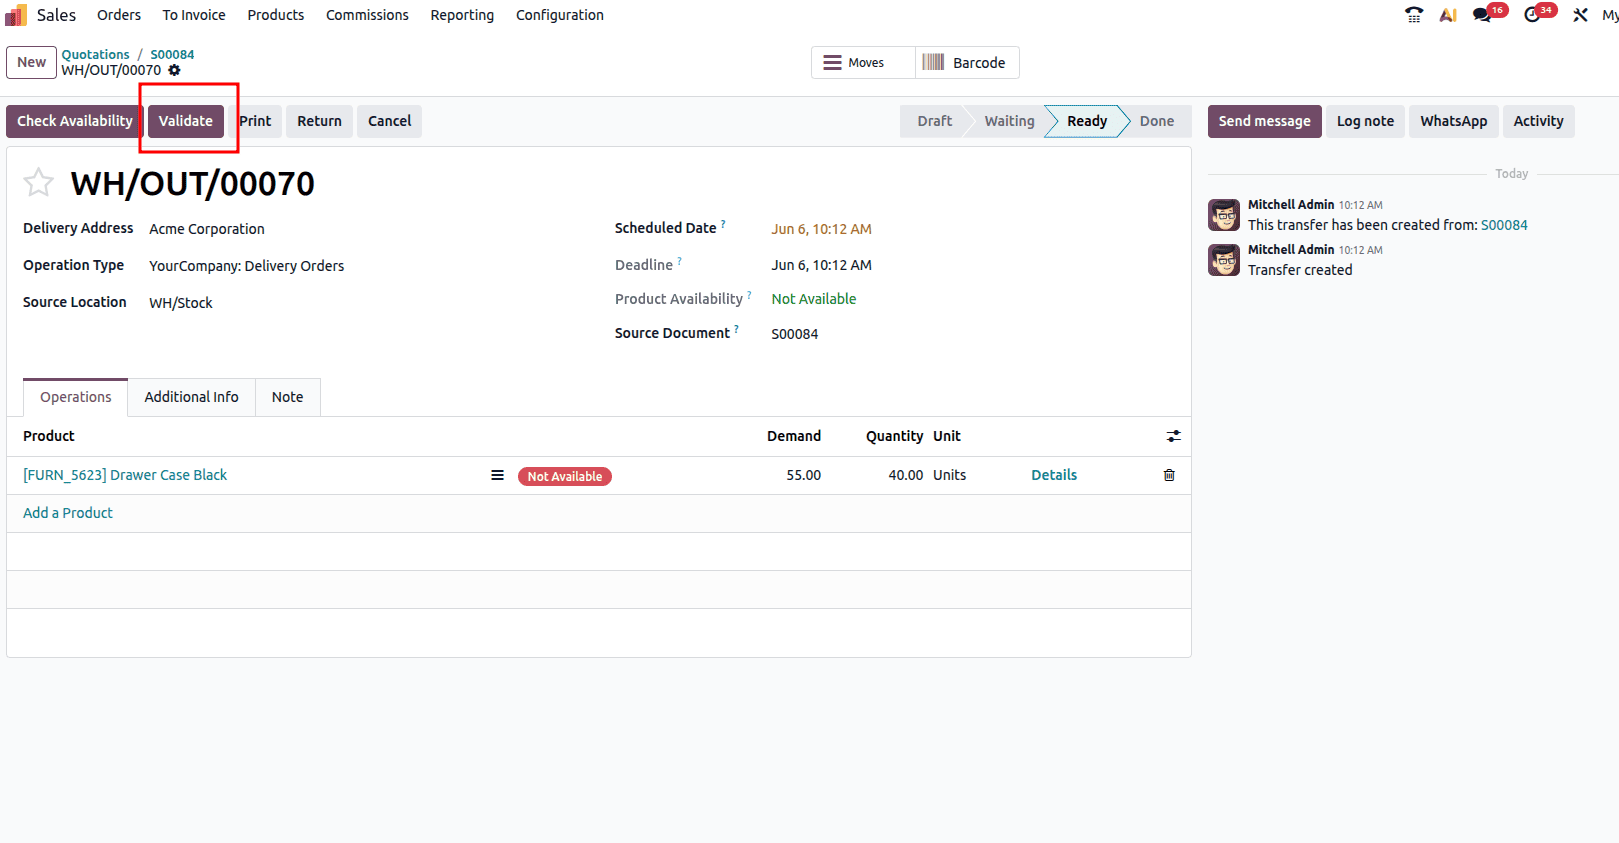
Task: Go to S00084 breadcrumb
Action: point(172,54)
